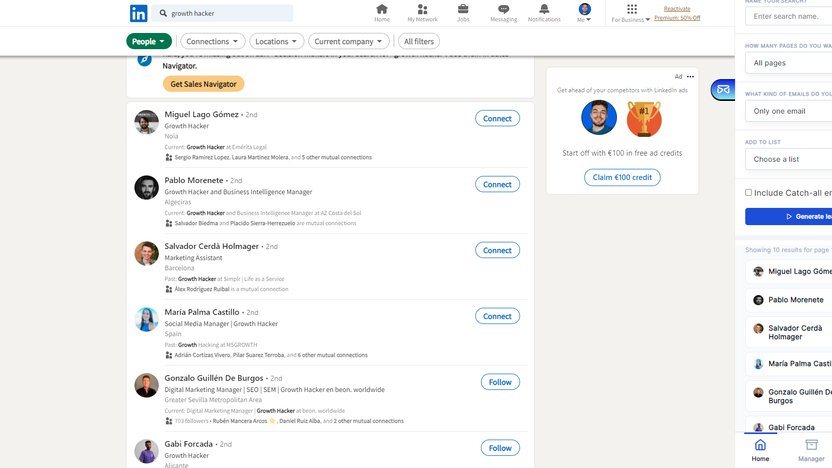Click Claim €100 credit button

coord(622,177)
